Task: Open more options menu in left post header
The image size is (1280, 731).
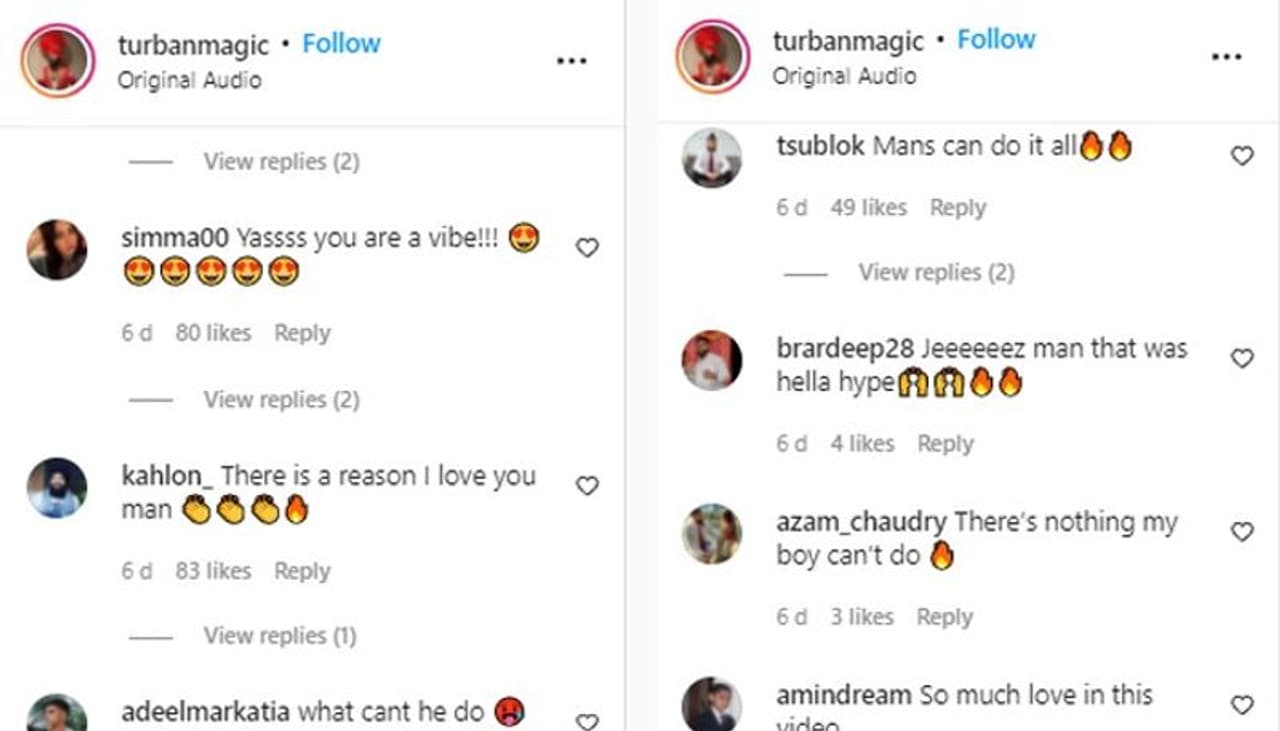Action: tap(571, 61)
